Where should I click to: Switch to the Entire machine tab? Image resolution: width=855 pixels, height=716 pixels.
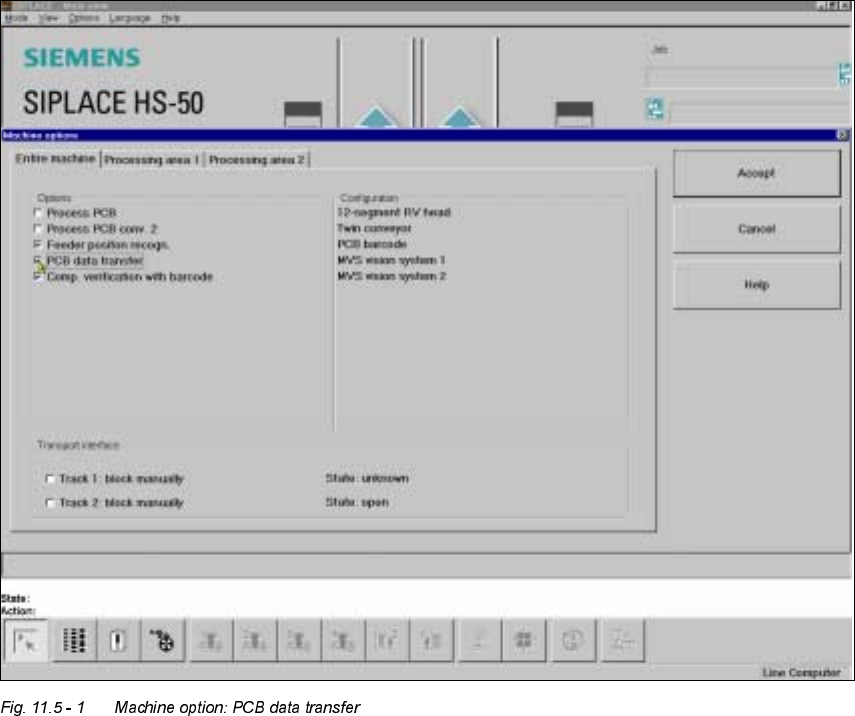(55, 159)
